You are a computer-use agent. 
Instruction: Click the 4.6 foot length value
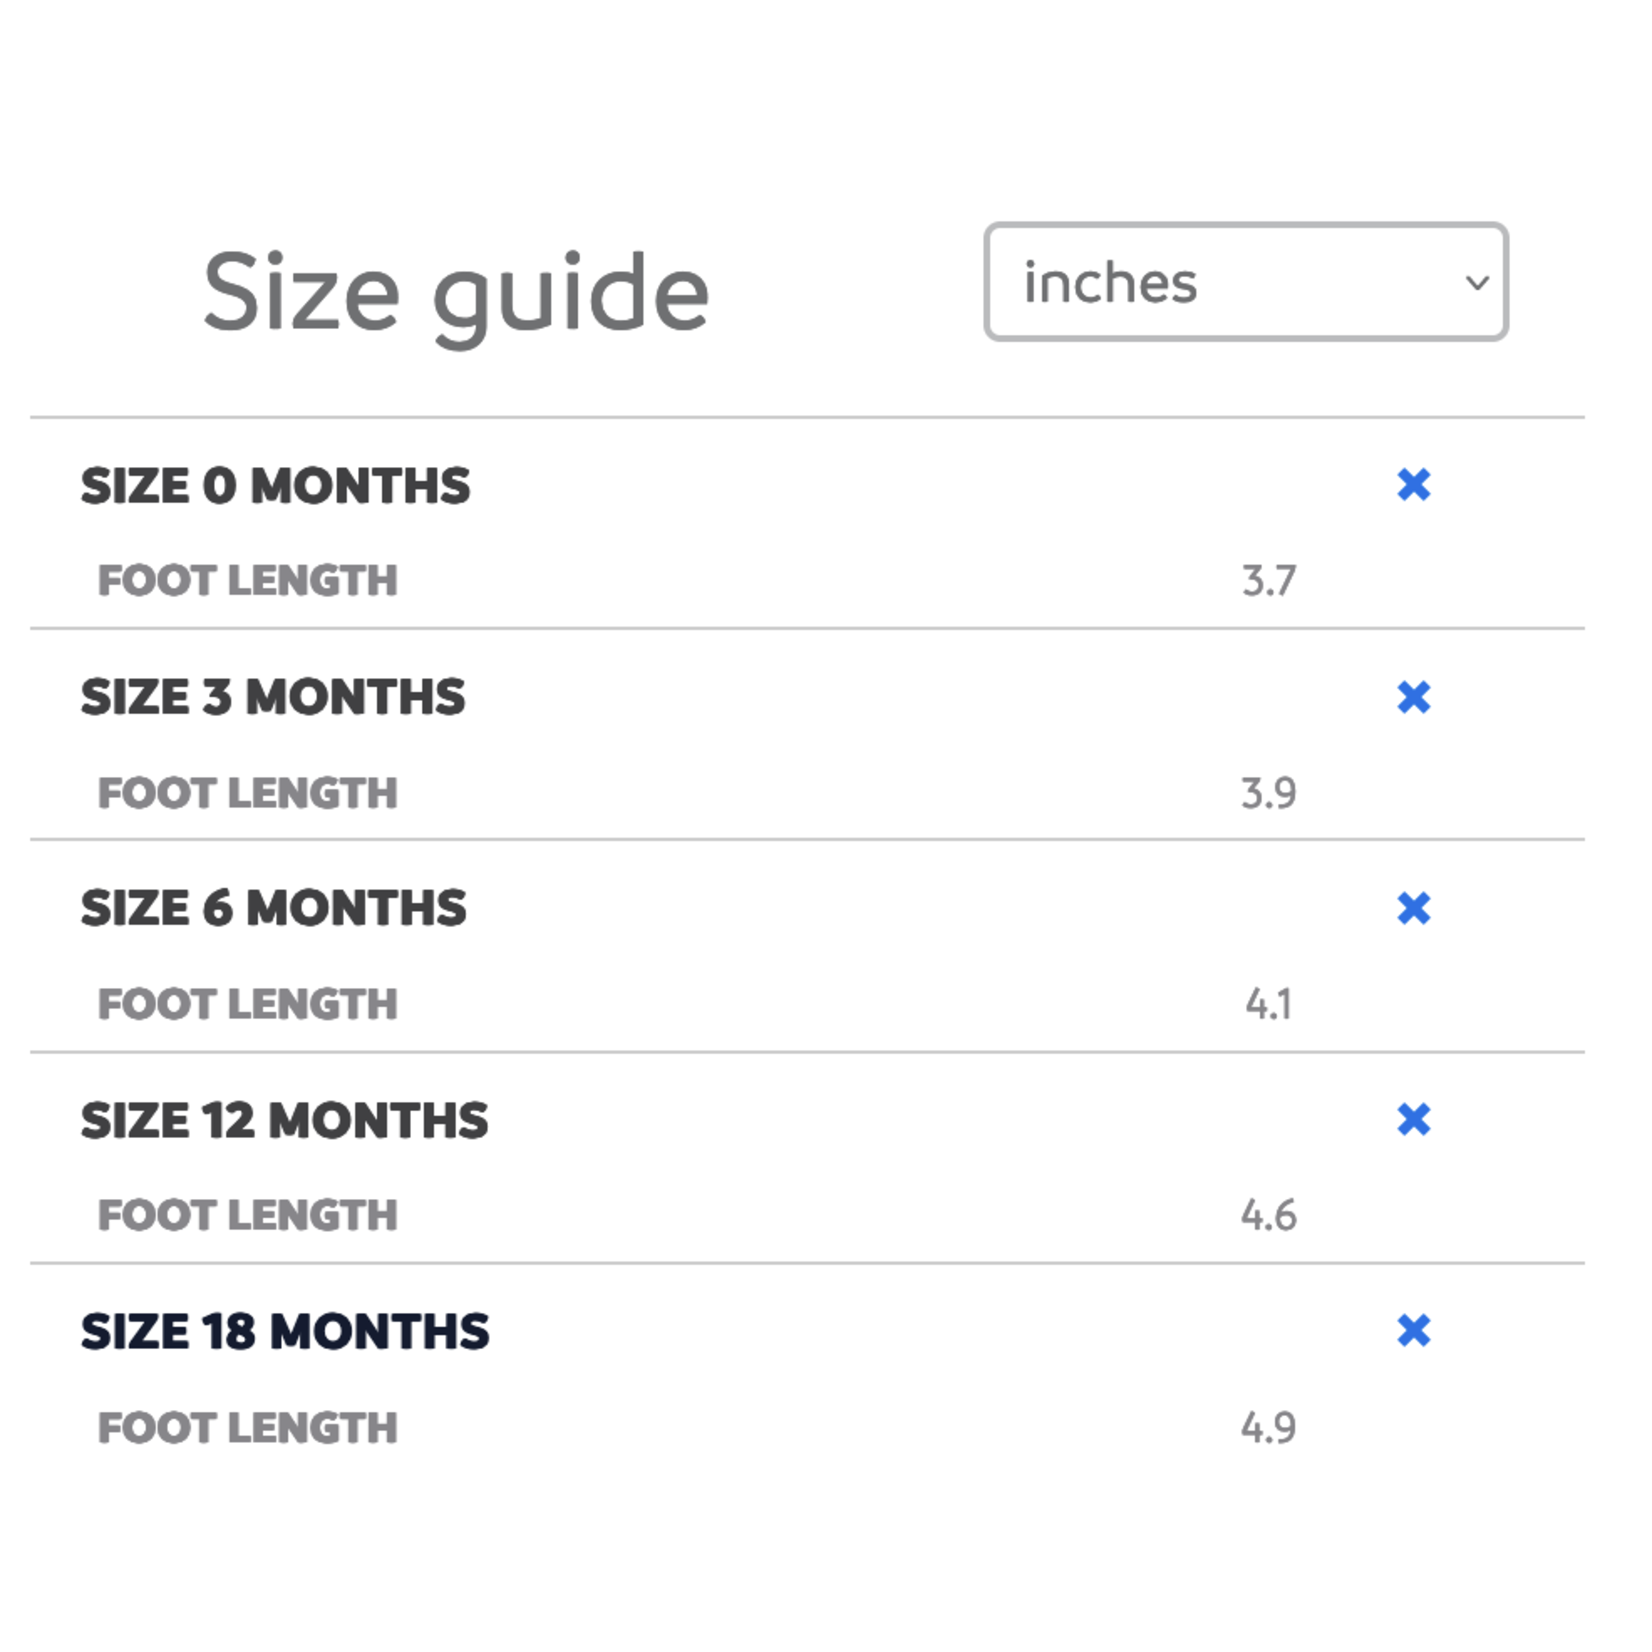tap(1268, 1215)
